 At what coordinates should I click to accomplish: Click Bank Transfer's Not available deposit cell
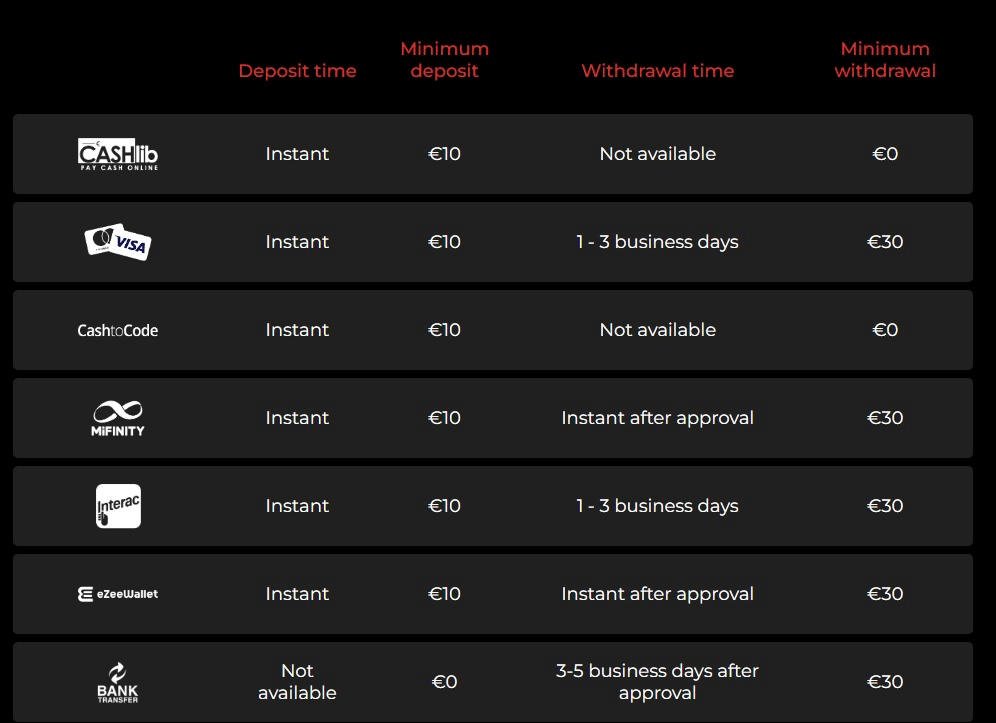(297, 682)
